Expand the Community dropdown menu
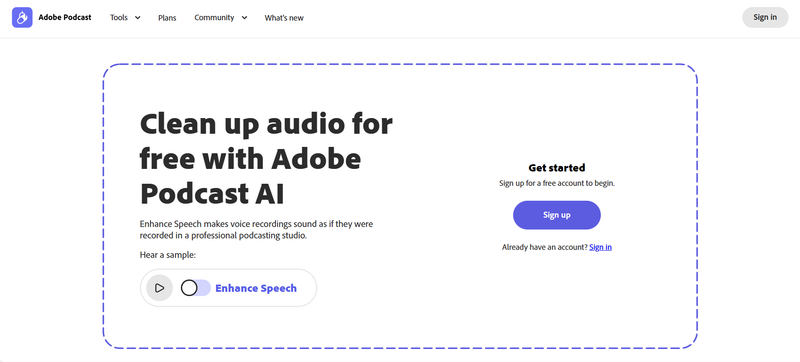This screenshot has width=800, height=362. click(x=220, y=17)
